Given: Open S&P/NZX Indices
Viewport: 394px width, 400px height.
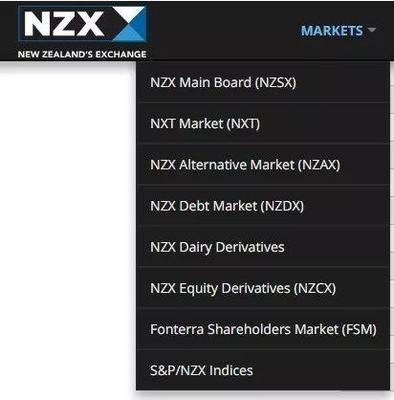Looking at the screenshot, I should 263,370.
